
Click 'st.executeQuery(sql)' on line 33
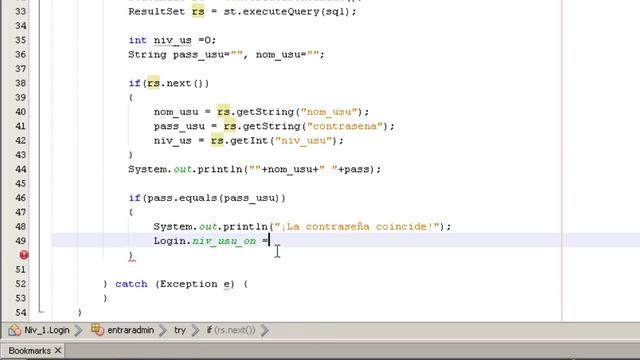tap(287, 11)
